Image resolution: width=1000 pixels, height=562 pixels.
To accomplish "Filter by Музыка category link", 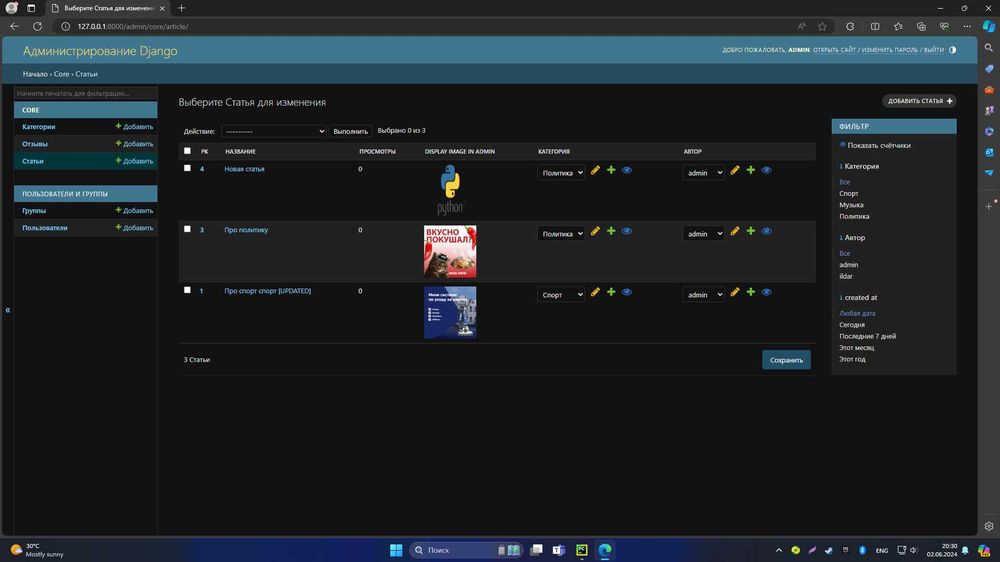I will coord(851,205).
